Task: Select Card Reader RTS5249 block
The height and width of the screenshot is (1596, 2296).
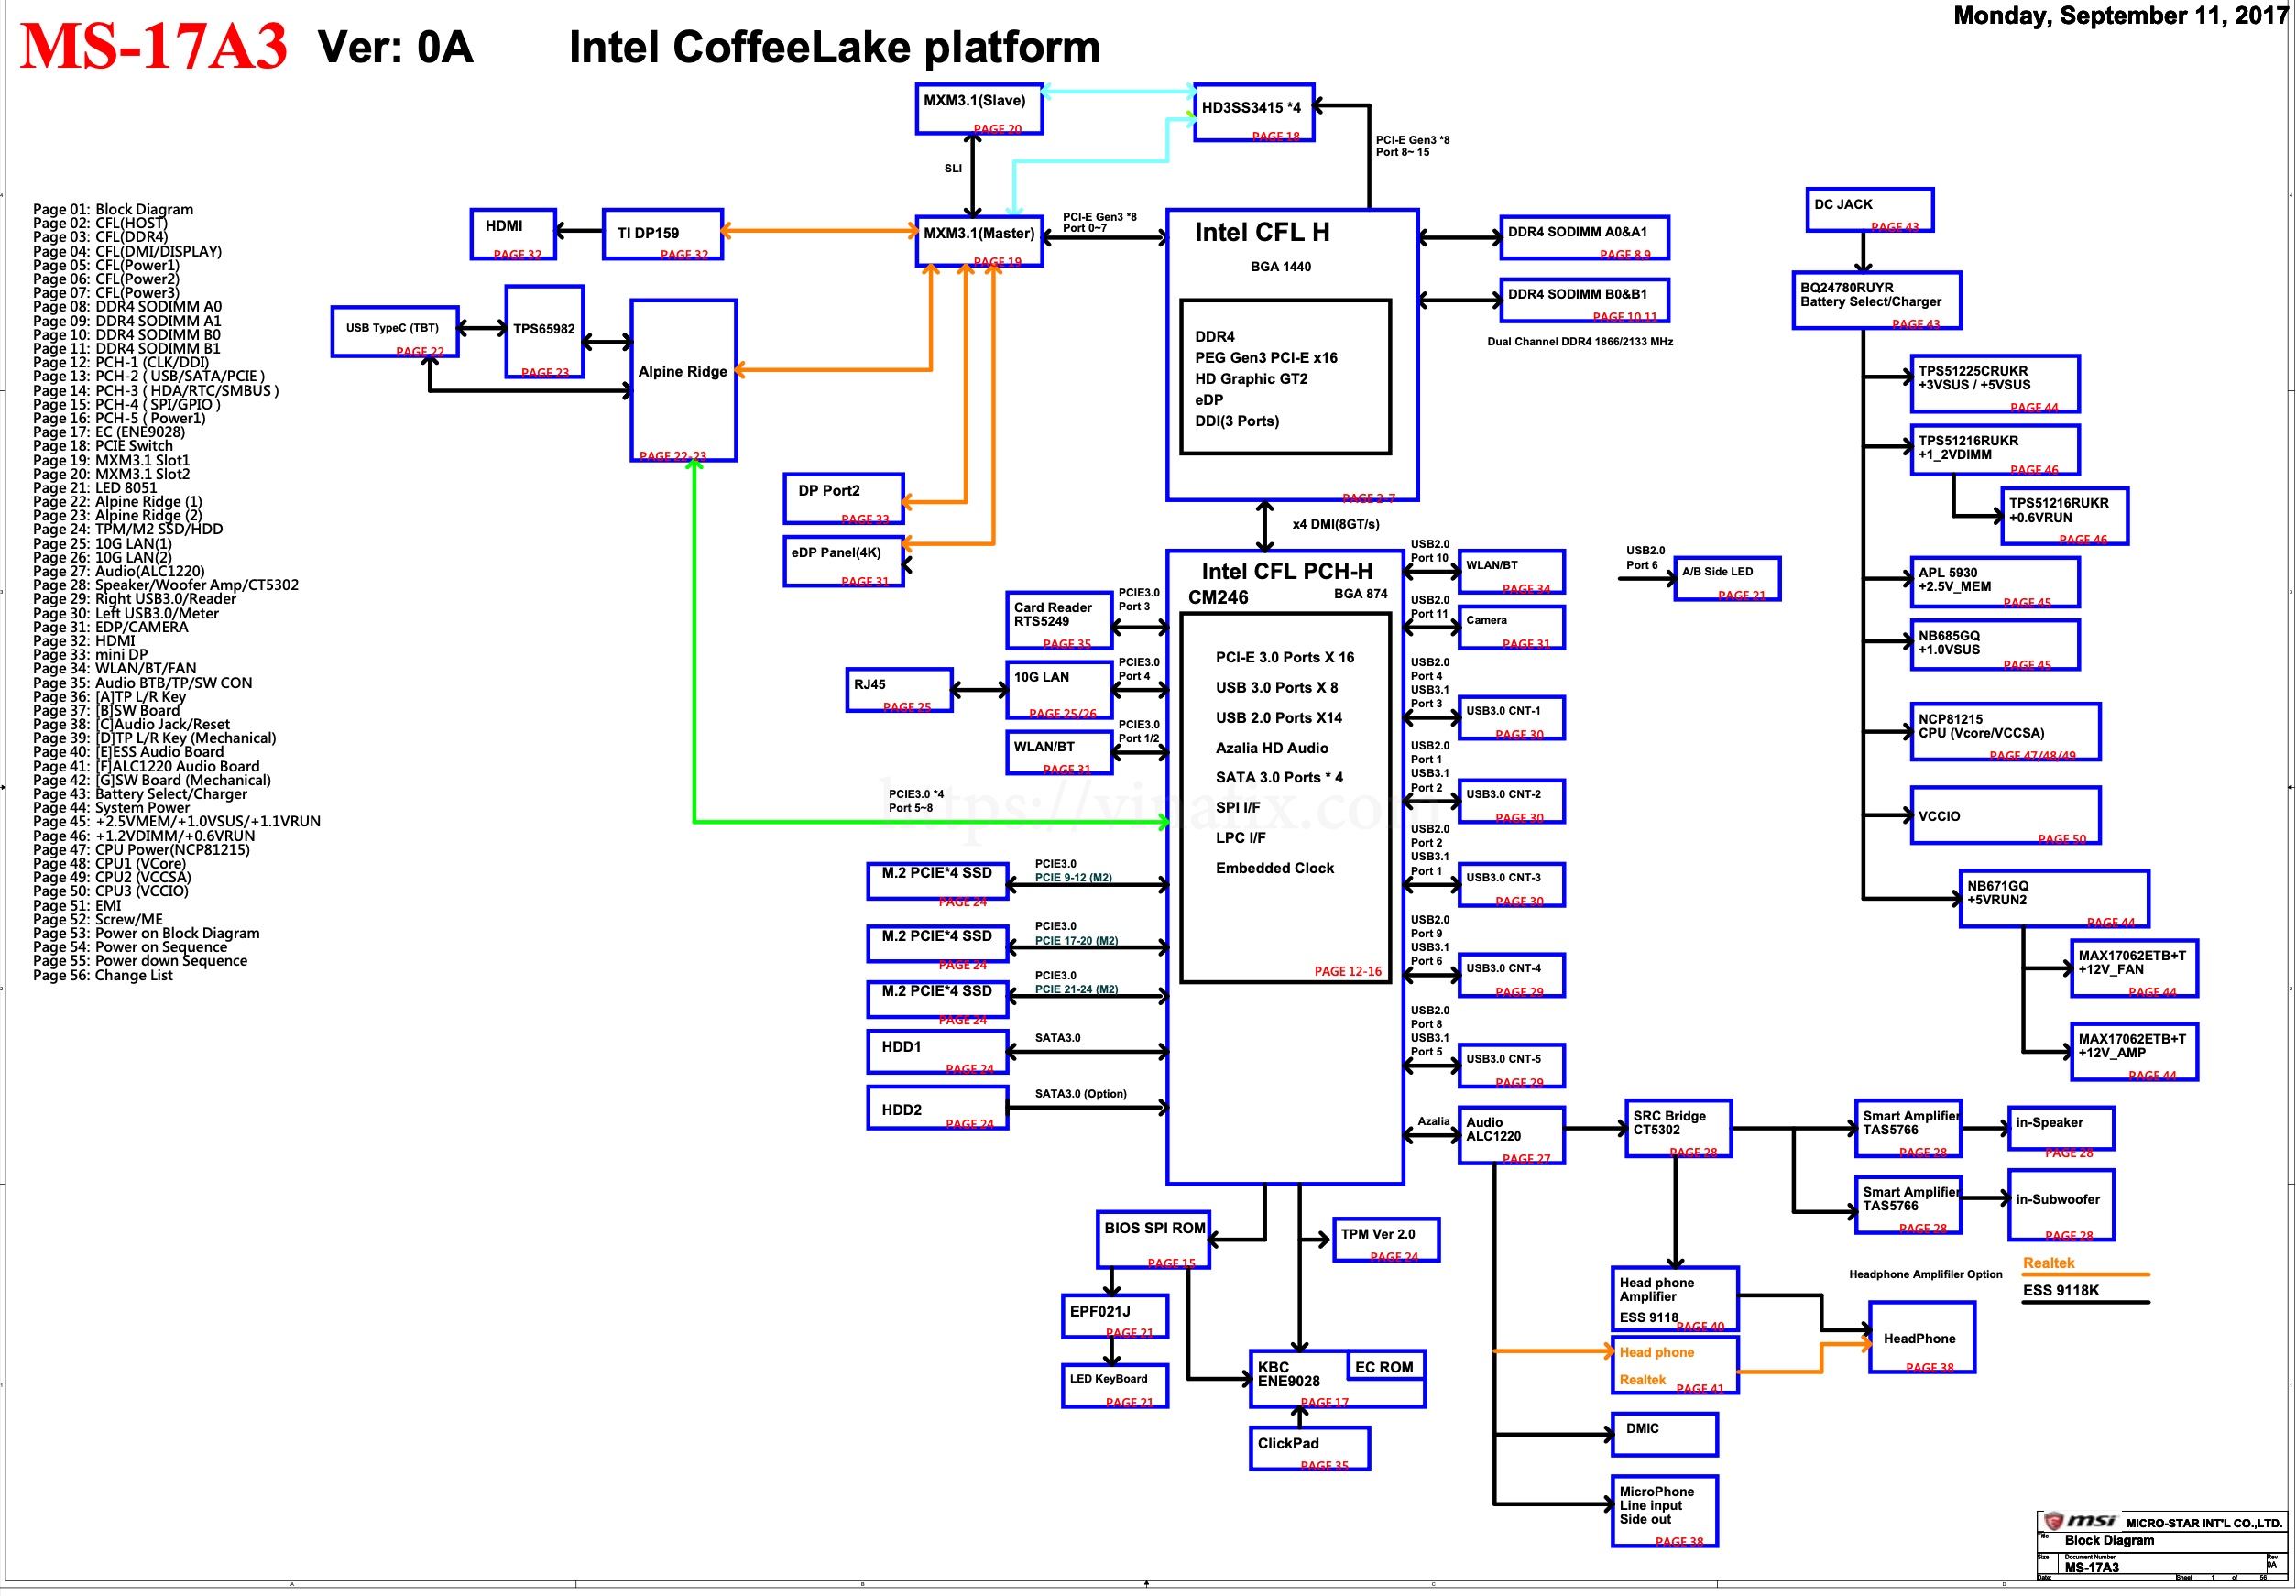Action: click(1058, 620)
